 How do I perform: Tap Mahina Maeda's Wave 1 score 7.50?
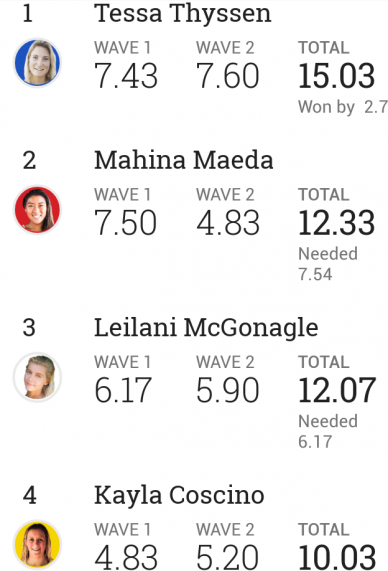tap(126, 223)
